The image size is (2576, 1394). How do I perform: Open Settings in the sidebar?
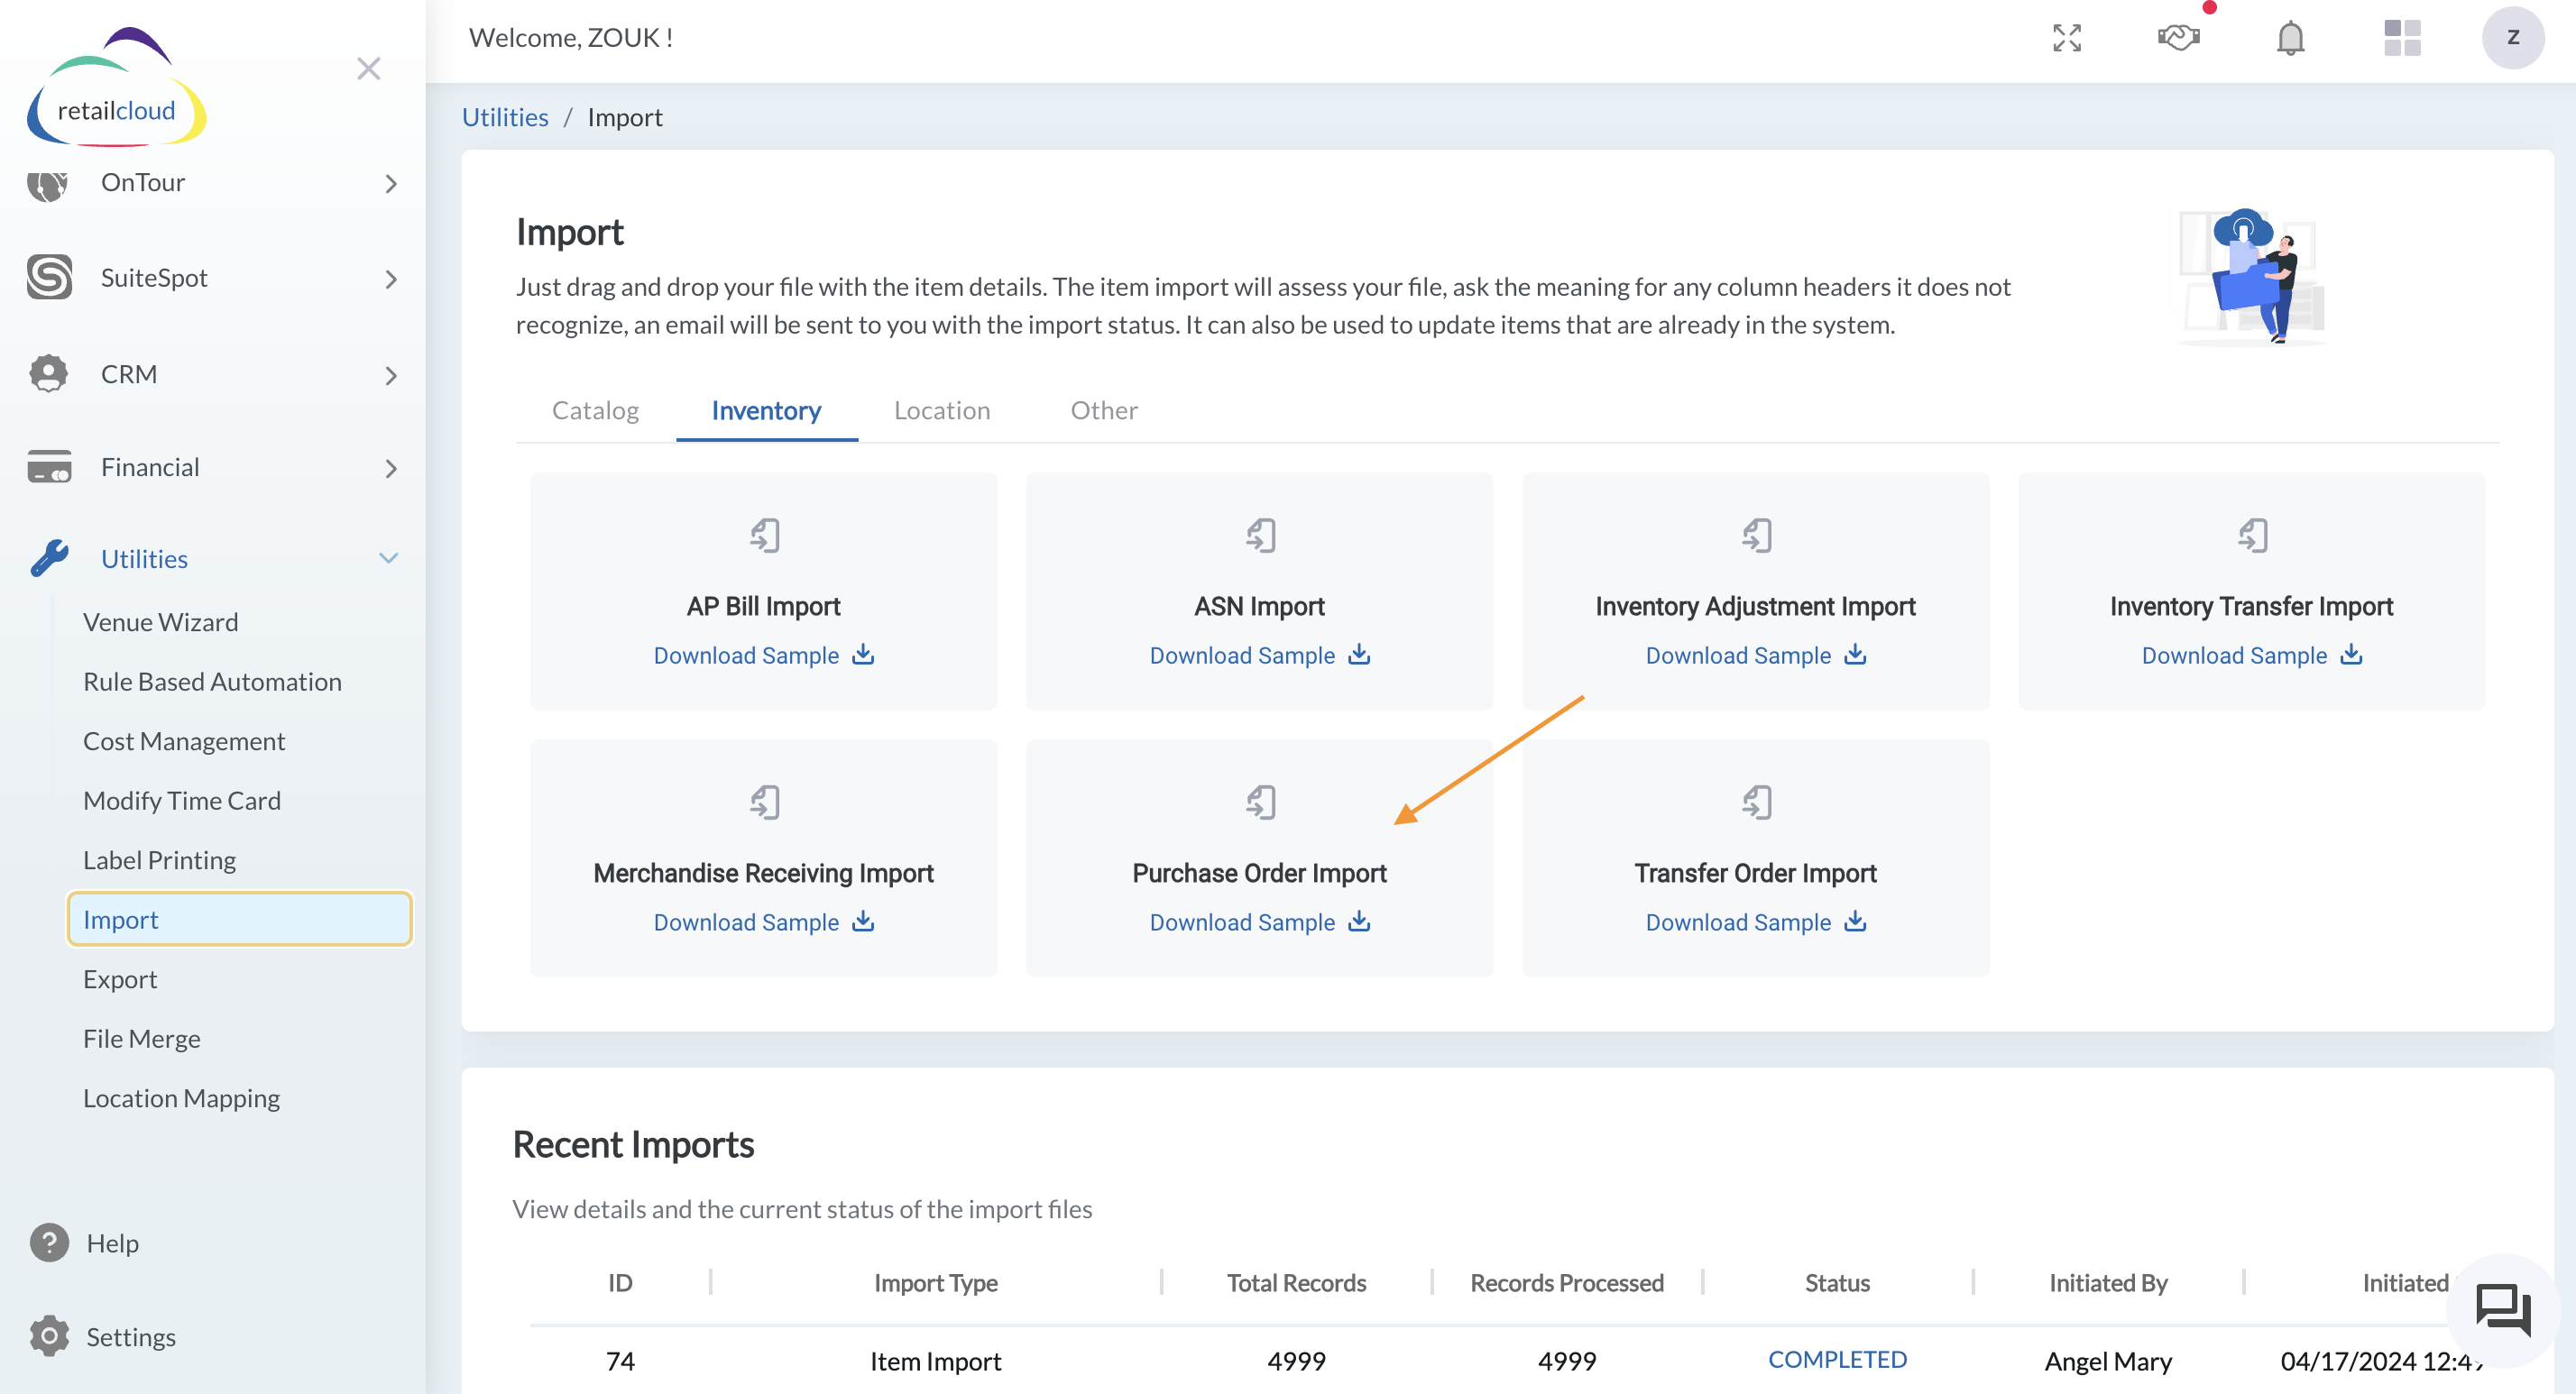click(x=130, y=1336)
